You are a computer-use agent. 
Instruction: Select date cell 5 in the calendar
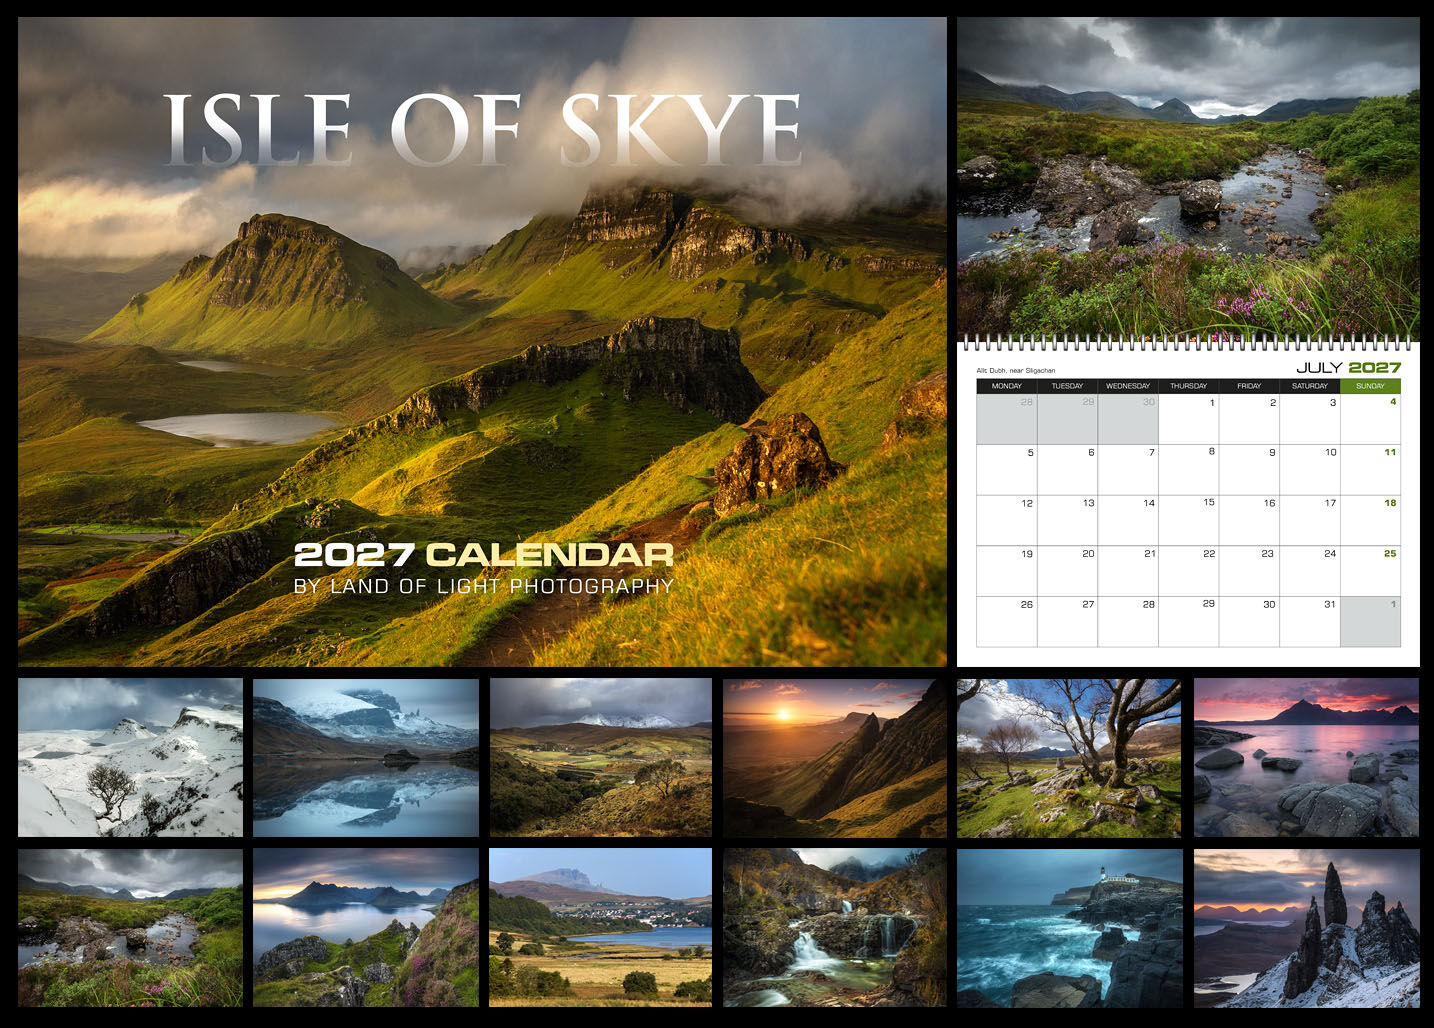[1007, 470]
